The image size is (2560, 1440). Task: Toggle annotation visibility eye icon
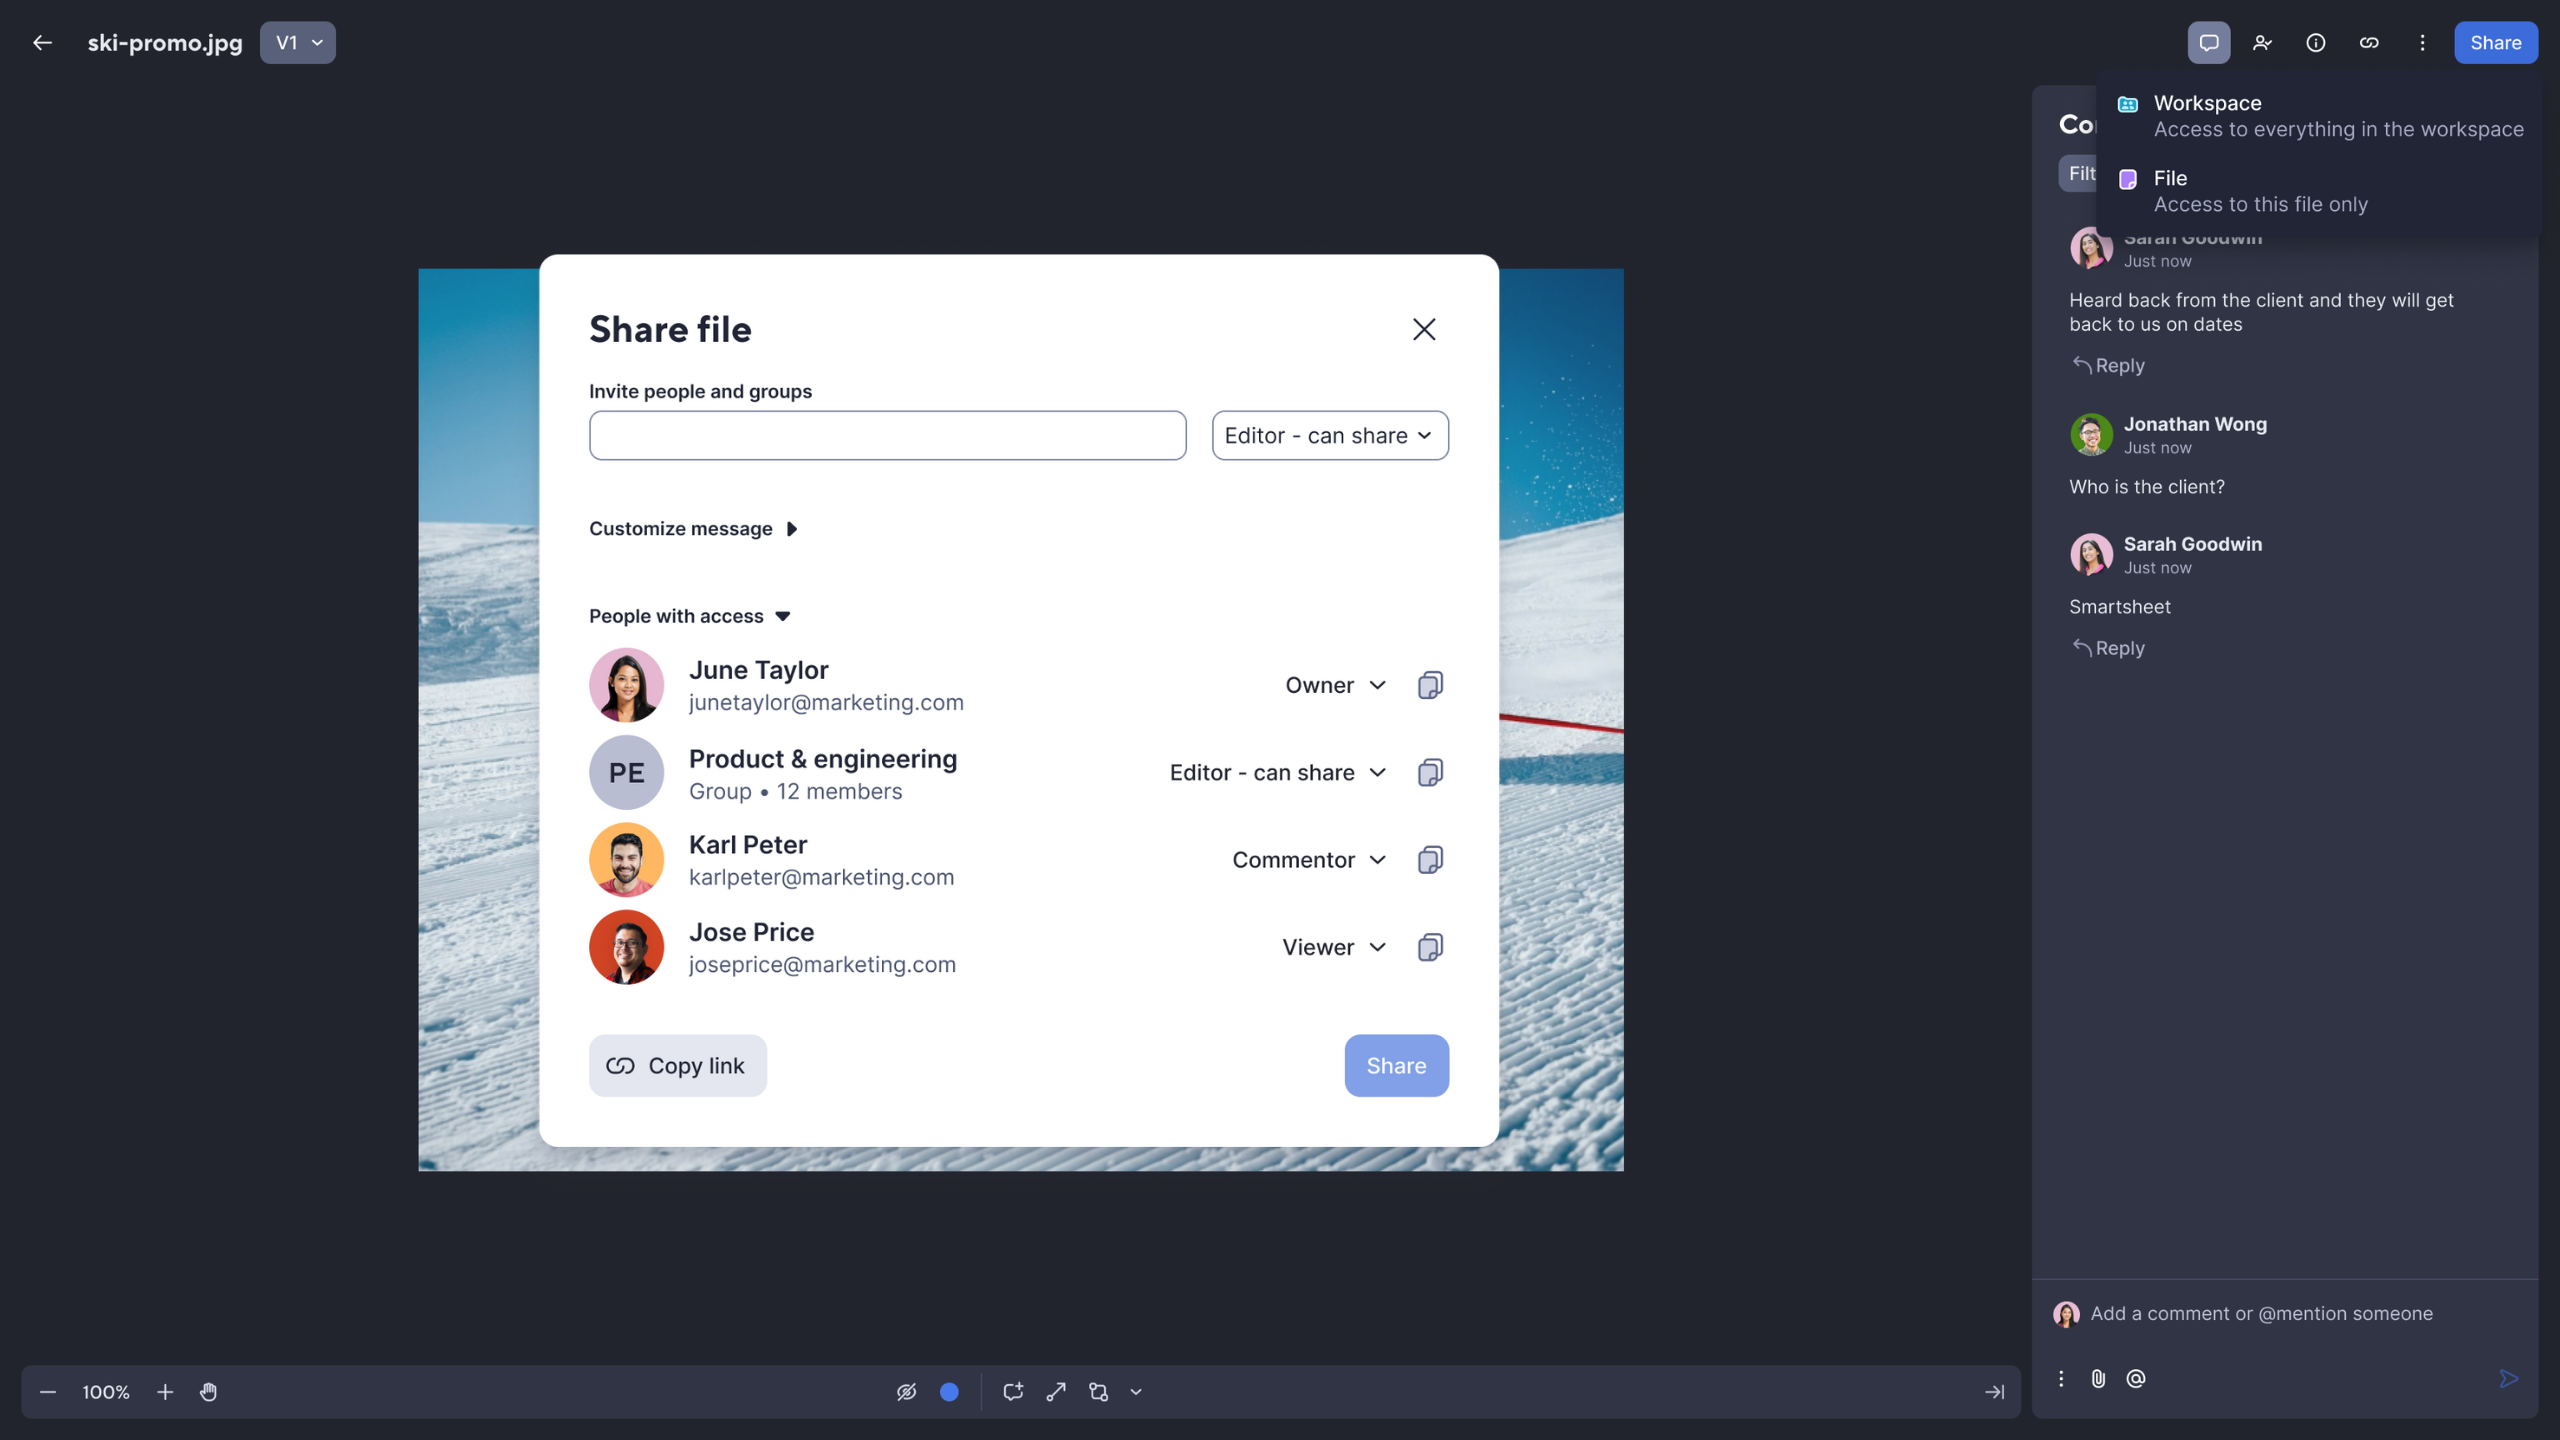pos(906,1392)
